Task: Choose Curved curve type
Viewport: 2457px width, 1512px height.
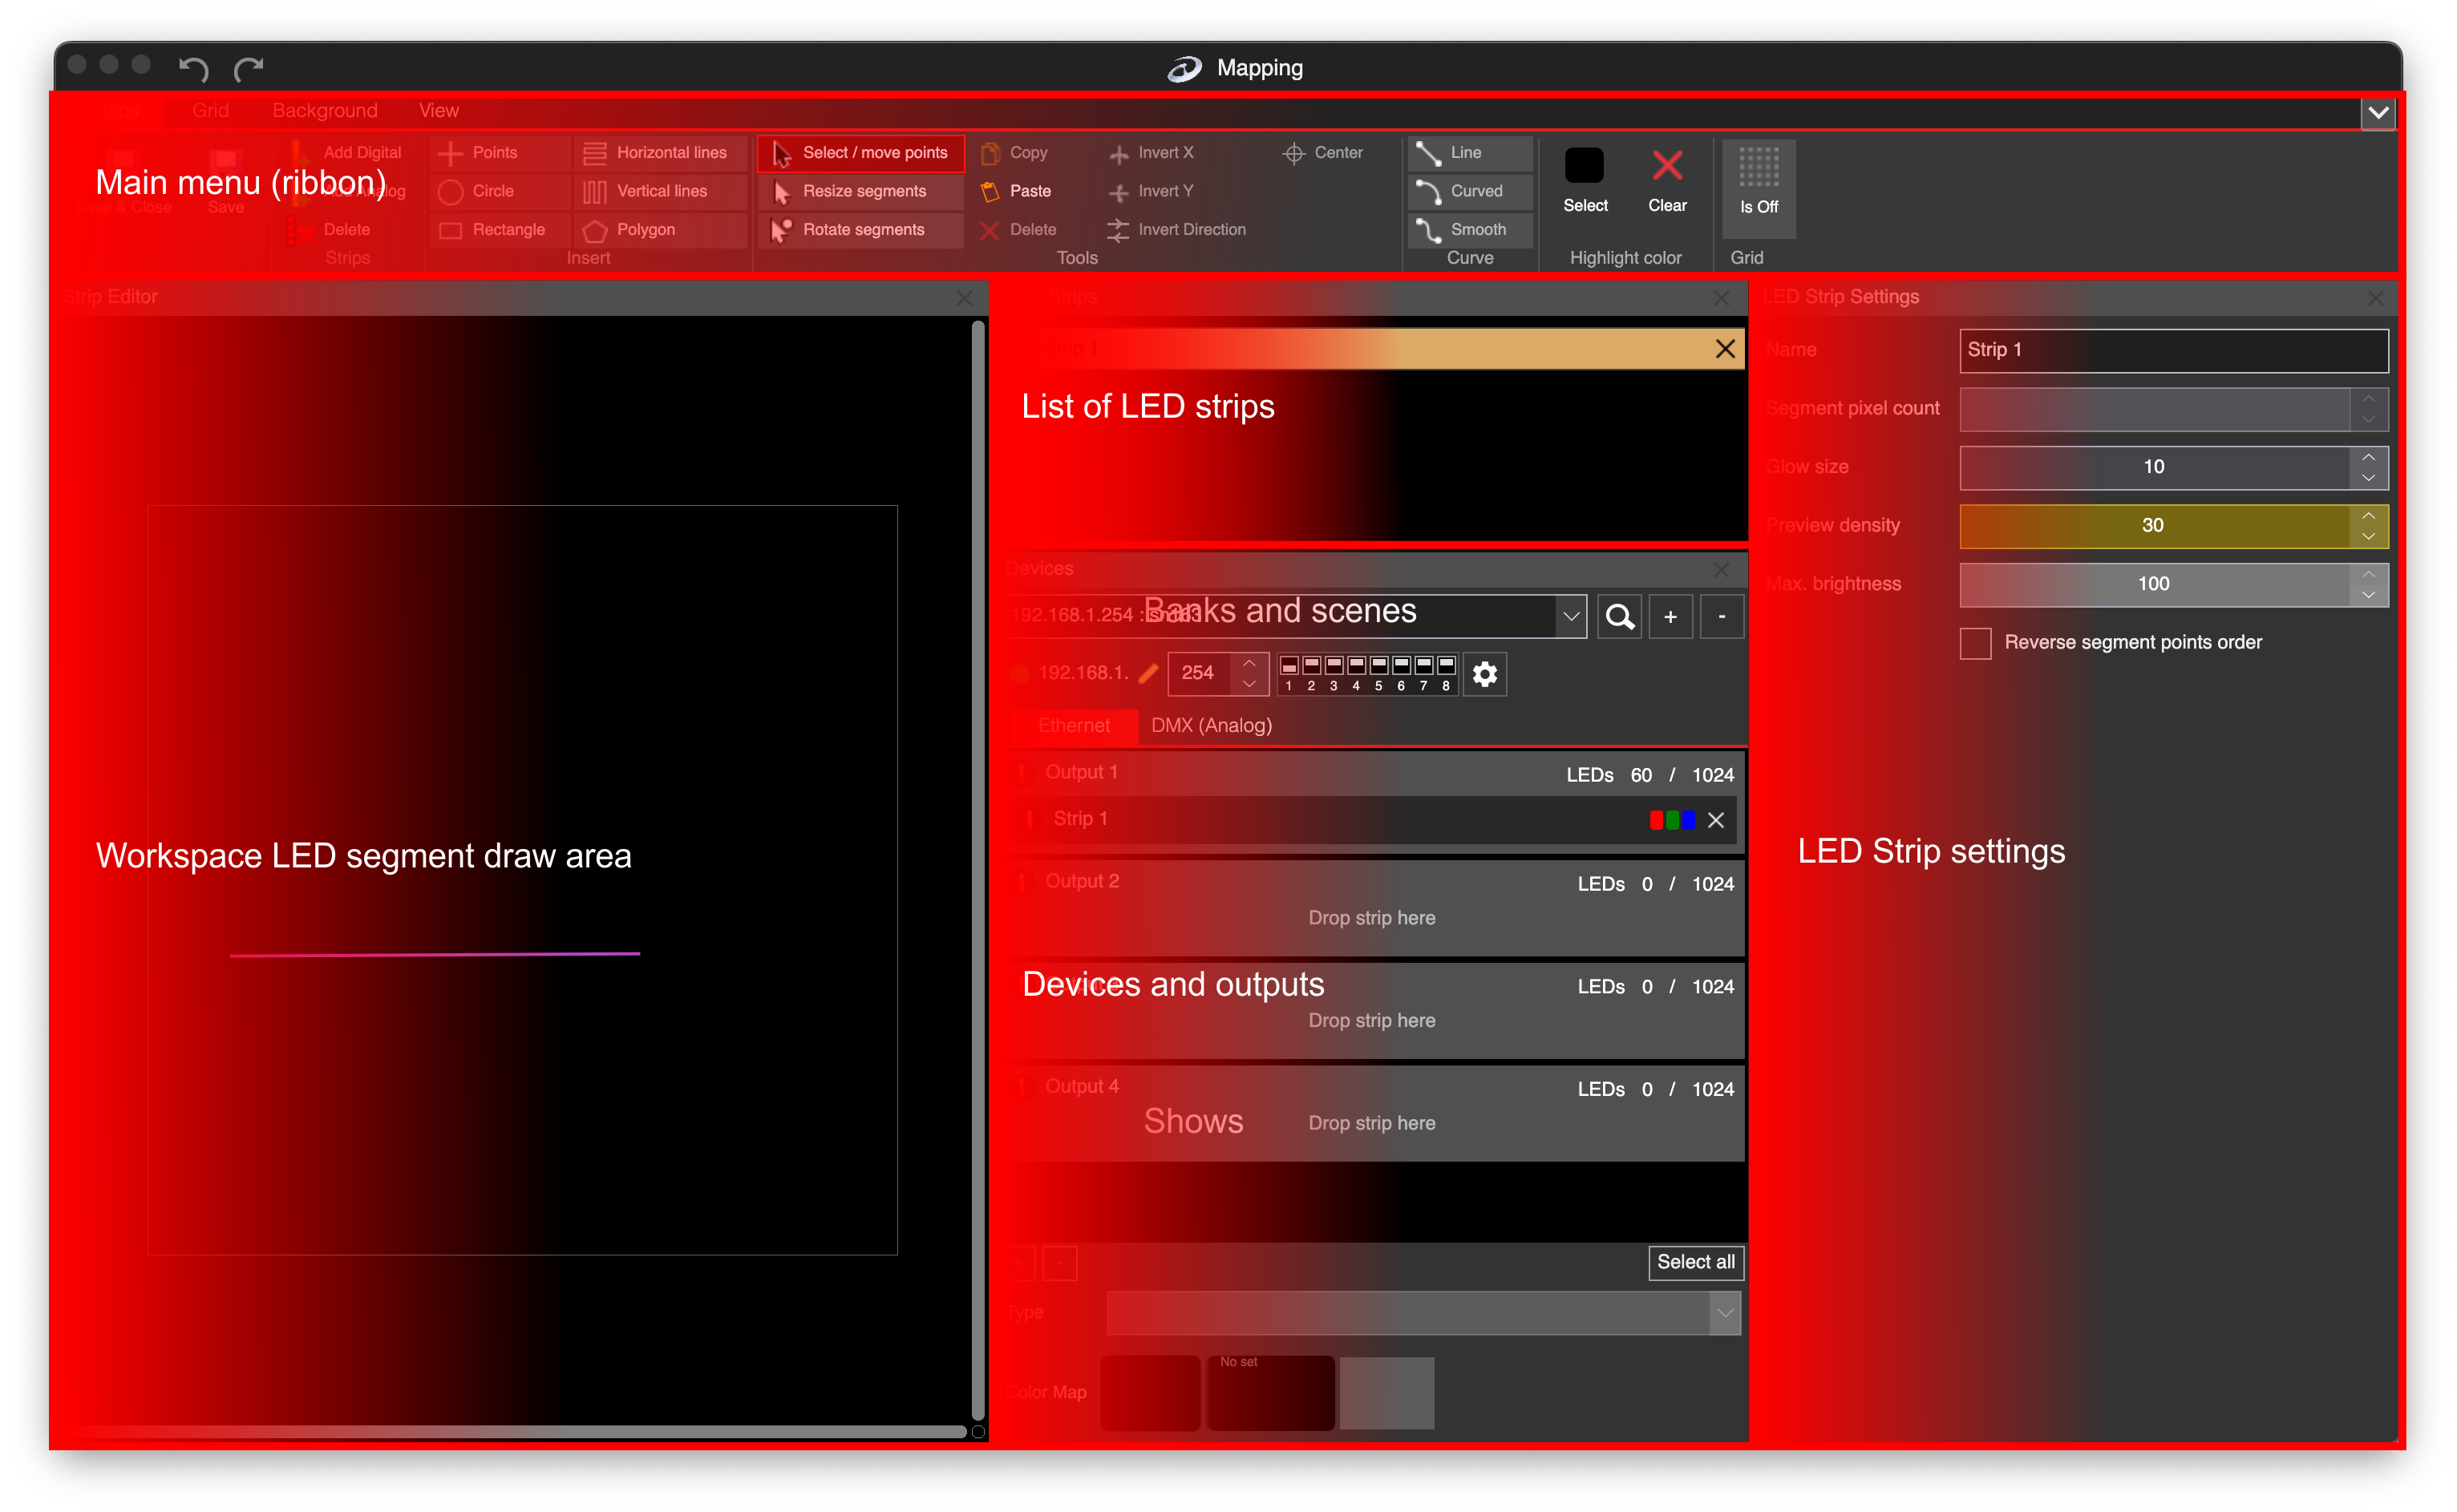Action: [x=1470, y=191]
